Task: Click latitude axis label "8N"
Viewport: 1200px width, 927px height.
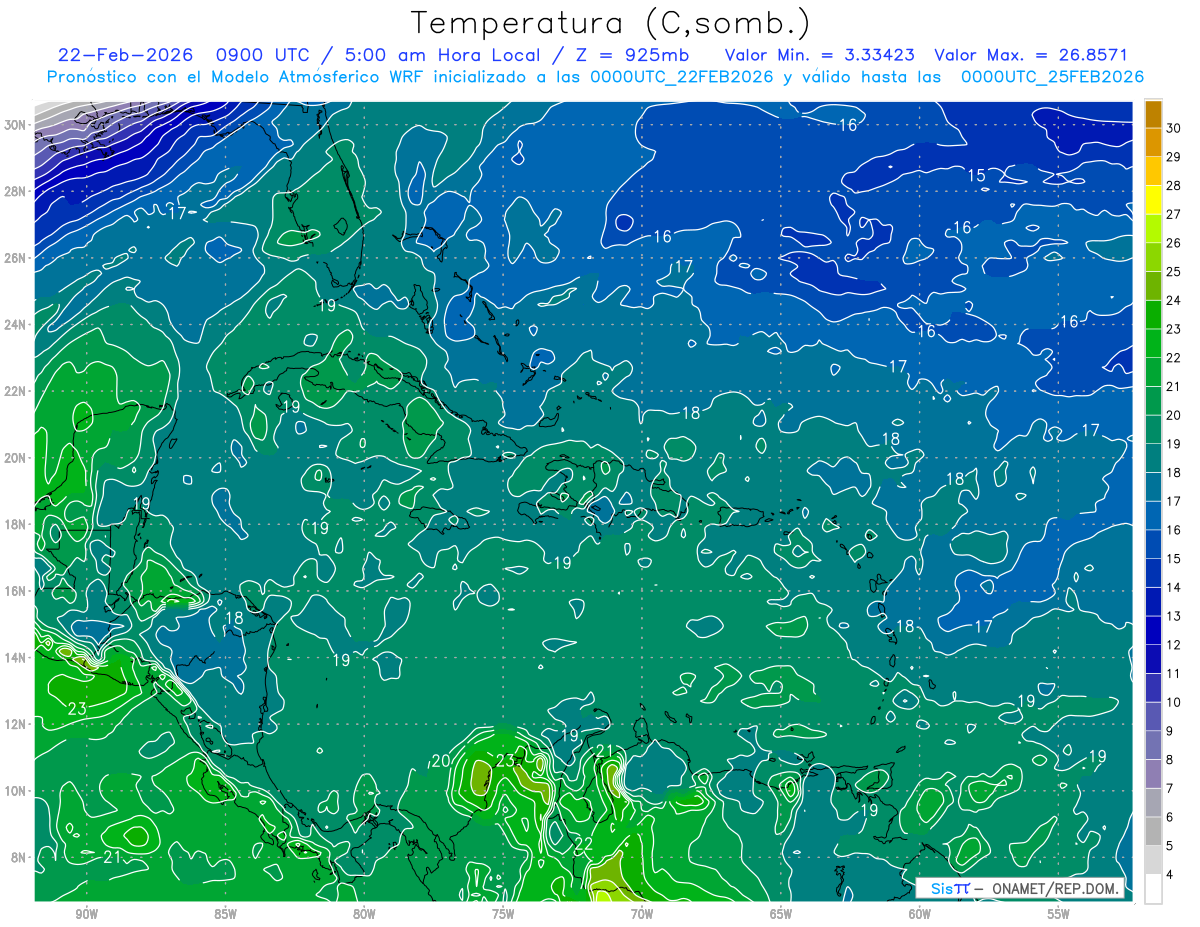Action: [18, 857]
